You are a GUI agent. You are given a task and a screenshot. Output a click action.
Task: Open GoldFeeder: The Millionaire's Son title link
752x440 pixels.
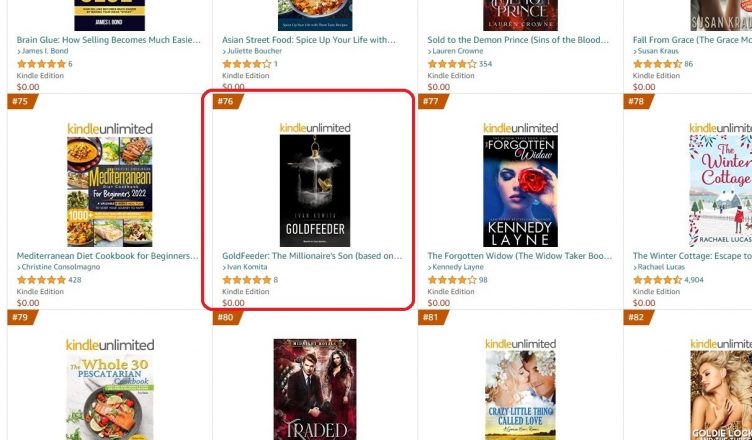tap(312, 256)
